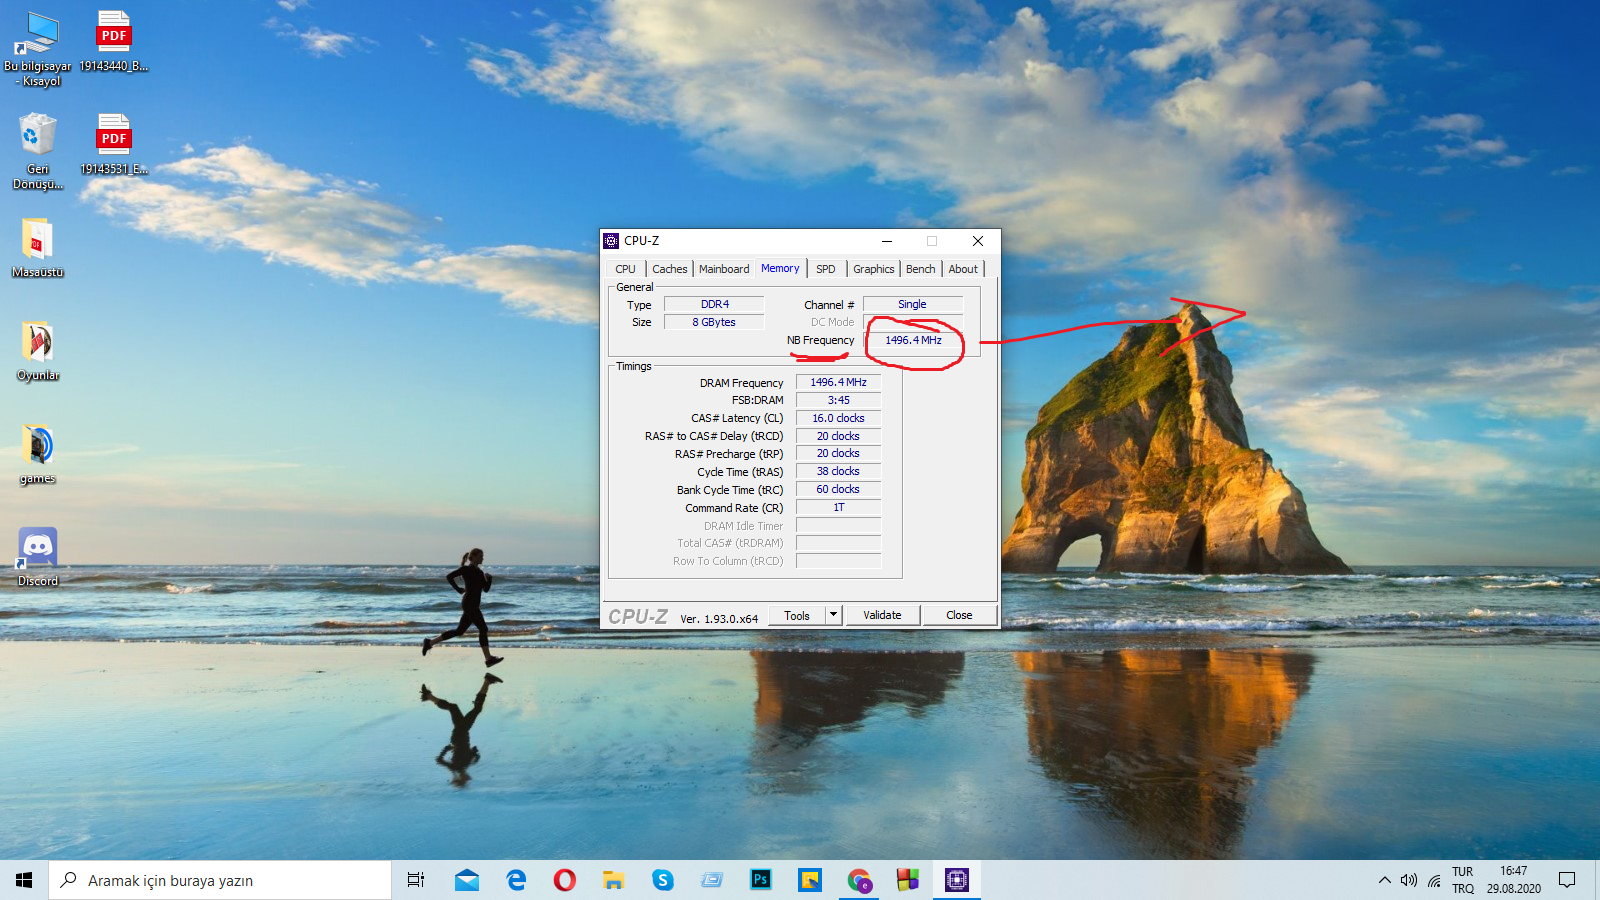Select the Geri Dönüşüm recycle bin icon

38,151
